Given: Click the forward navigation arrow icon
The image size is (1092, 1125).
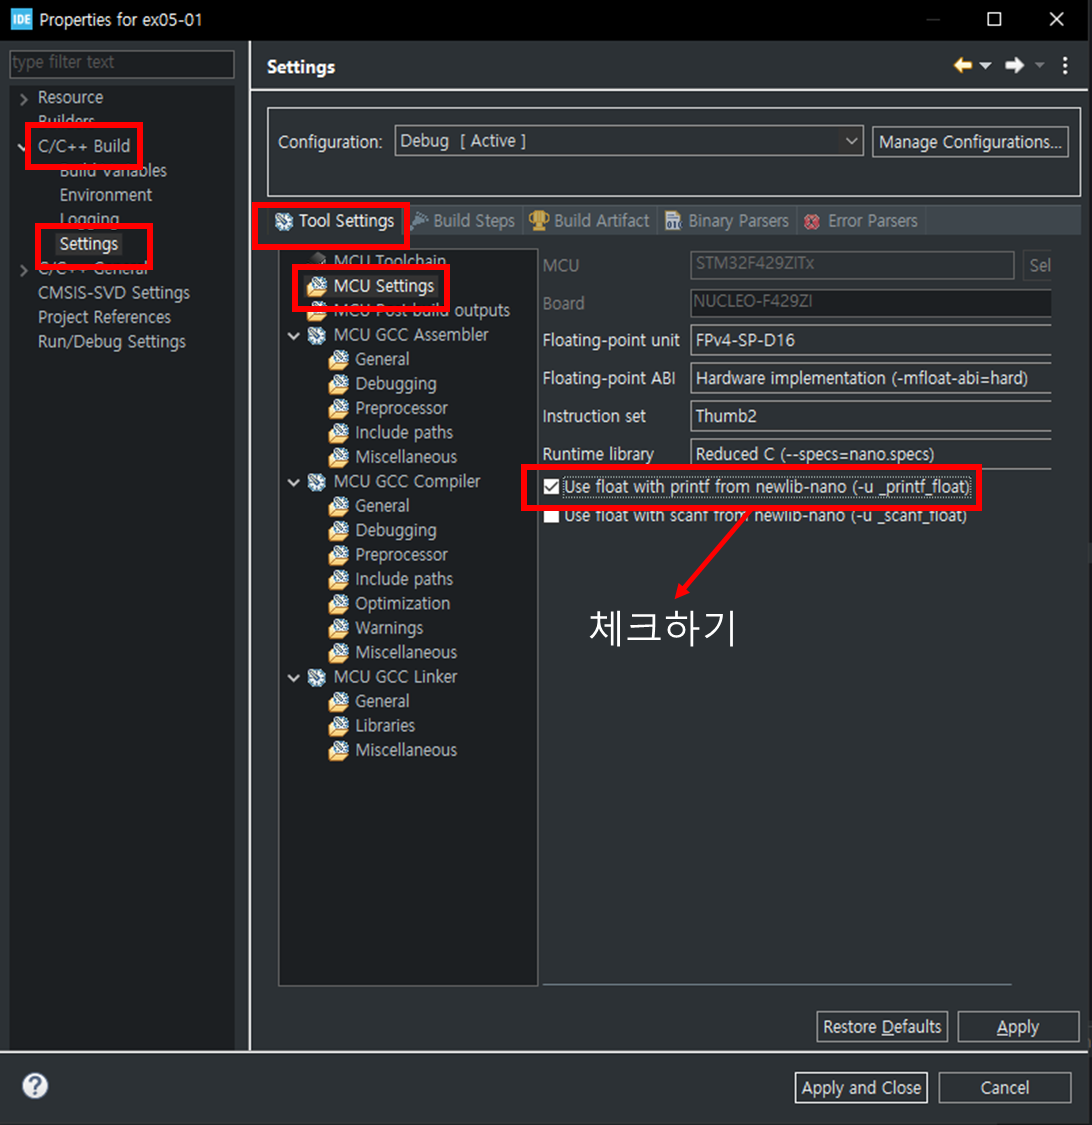Looking at the screenshot, I should (1014, 65).
